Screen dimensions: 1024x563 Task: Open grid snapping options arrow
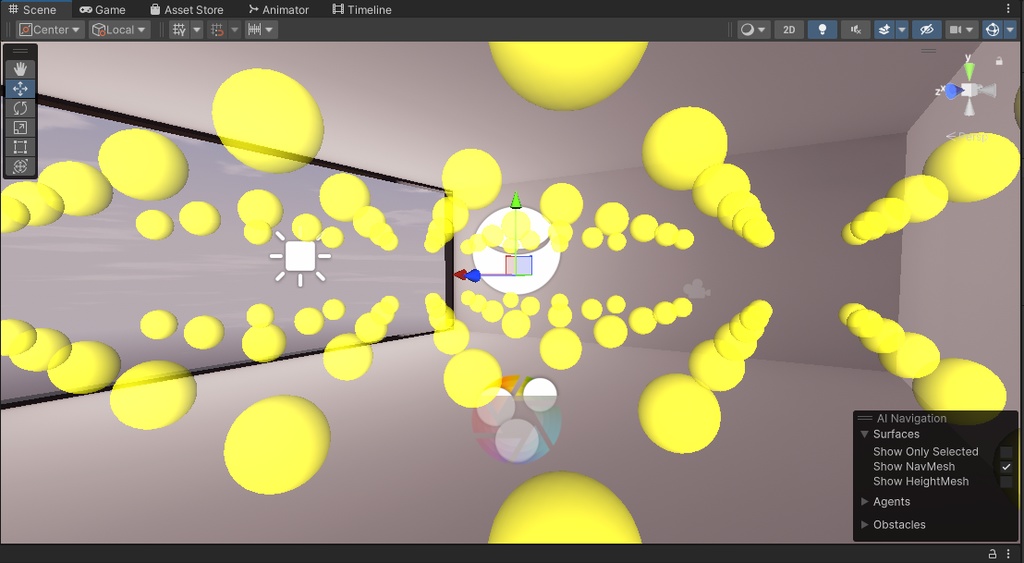coord(234,30)
